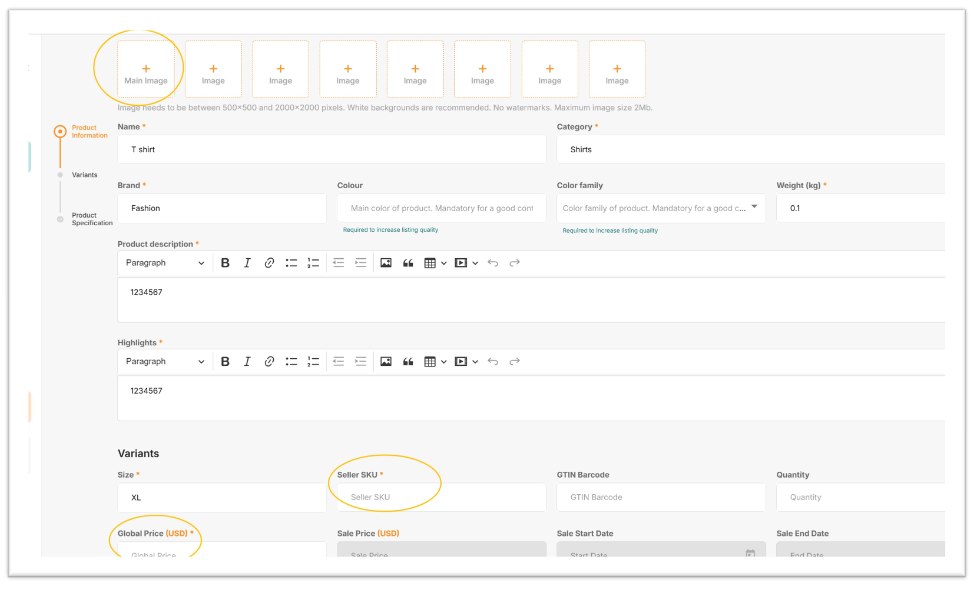Image resolution: width=974 pixels, height=595 pixels.
Task: Add block quote in Highlights editor
Action: (x=408, y=361)
